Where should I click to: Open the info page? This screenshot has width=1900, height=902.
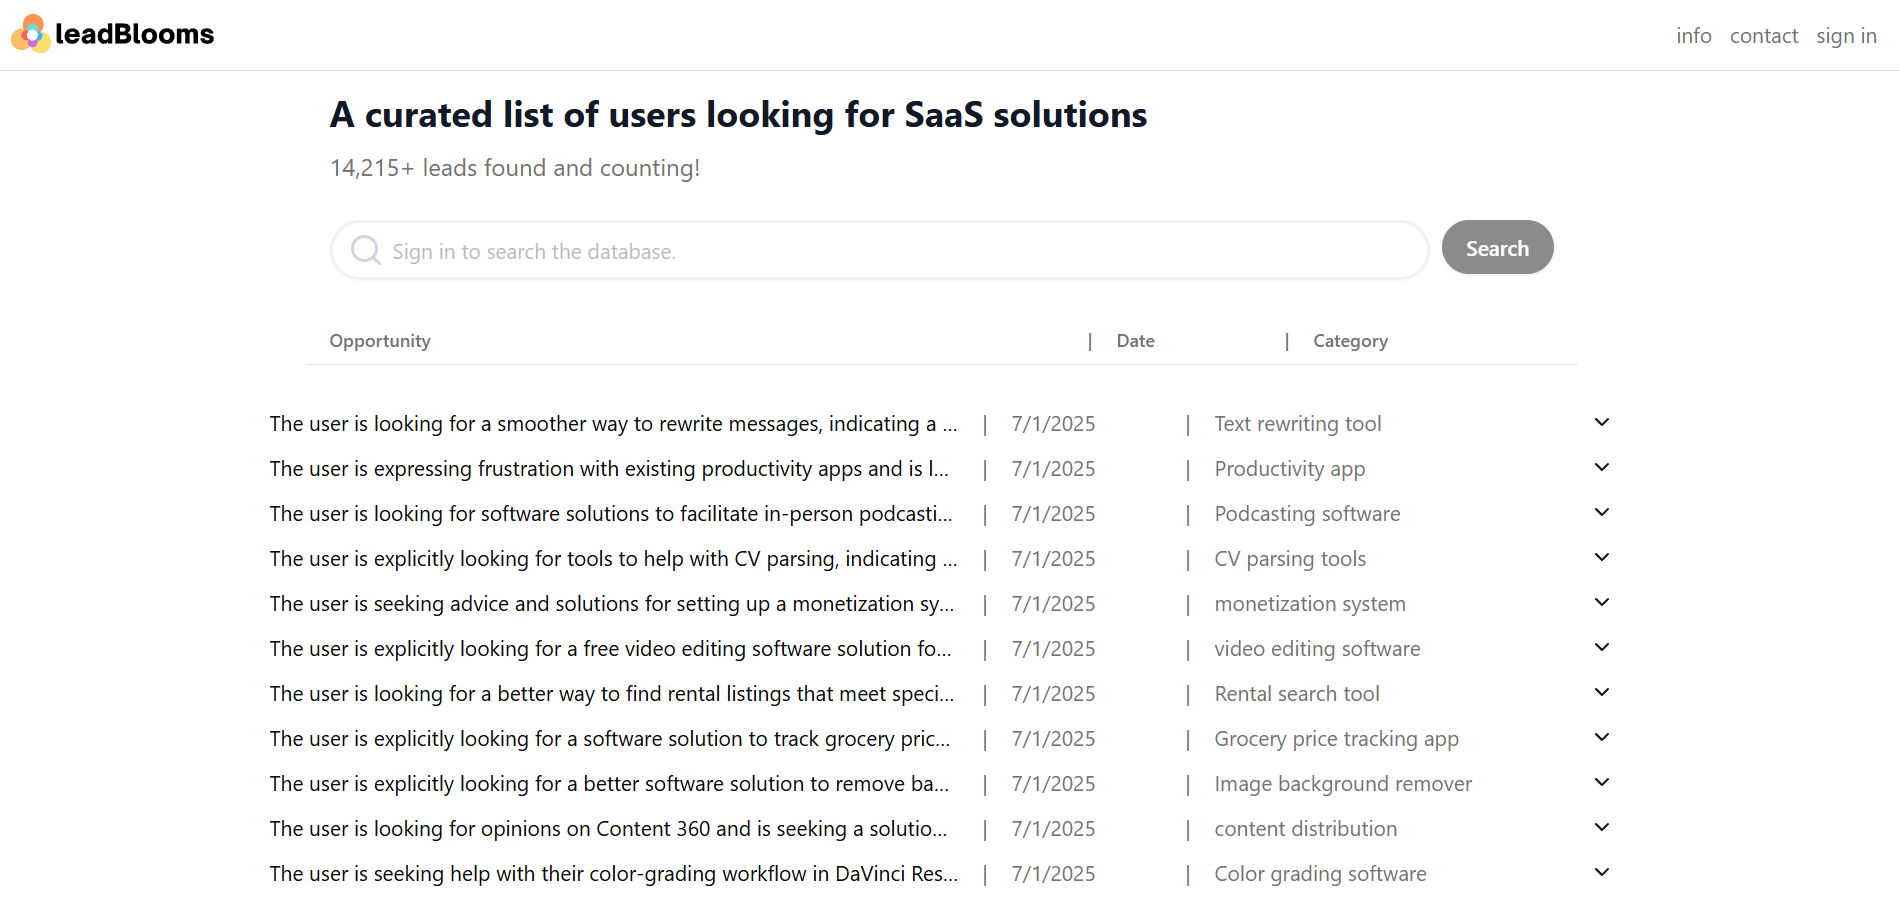(1693, 36)
